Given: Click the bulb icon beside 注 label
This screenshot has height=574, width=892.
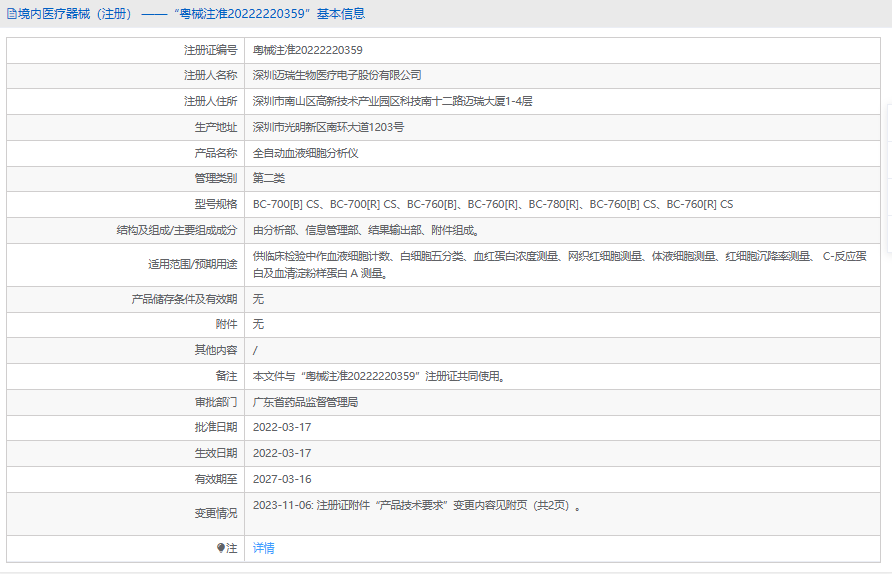Looking at the screenshot, I should [221, 548].
